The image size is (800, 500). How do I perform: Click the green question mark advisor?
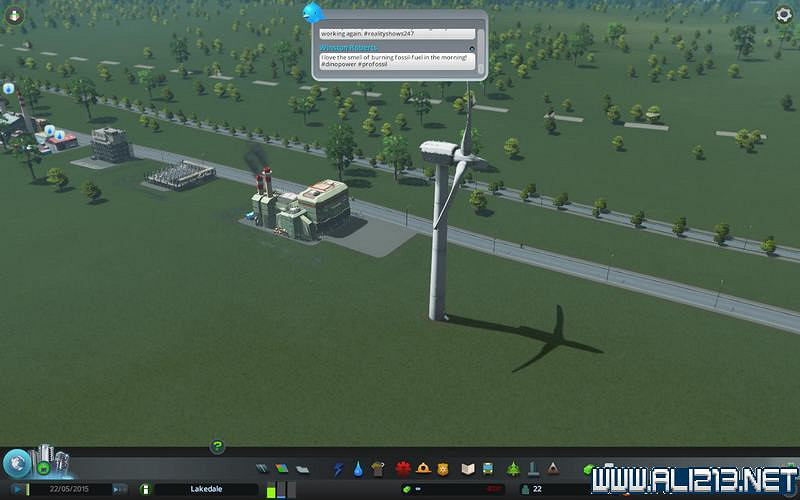[217, 447]
